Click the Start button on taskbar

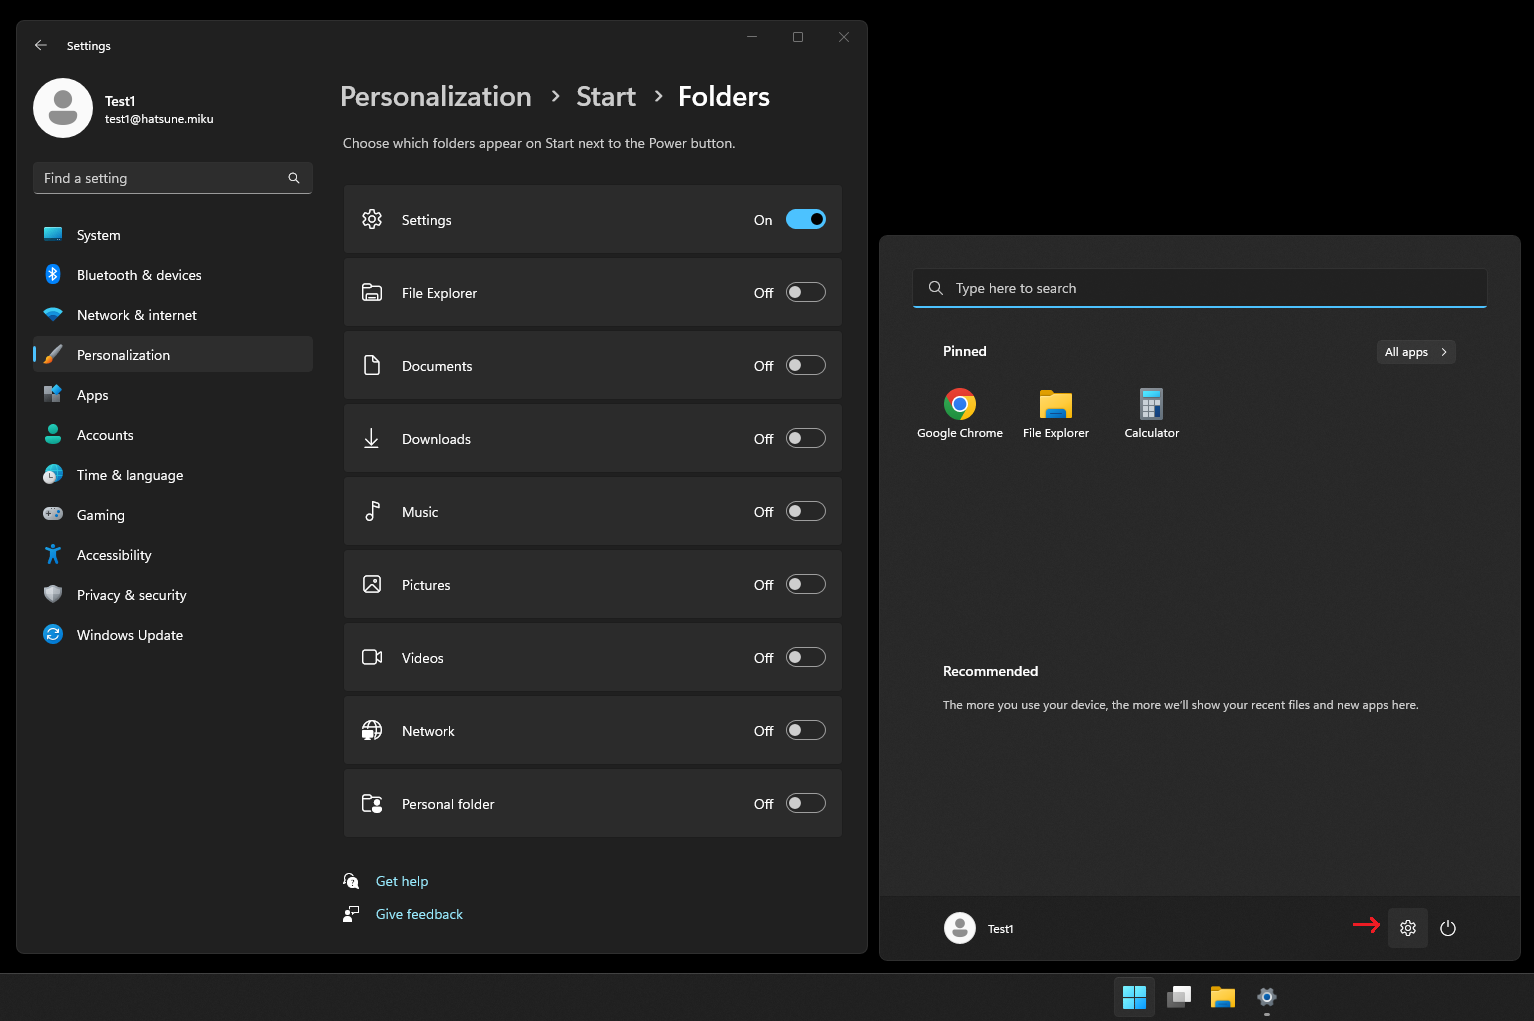pyautogui.click(x=1134, y=997)
